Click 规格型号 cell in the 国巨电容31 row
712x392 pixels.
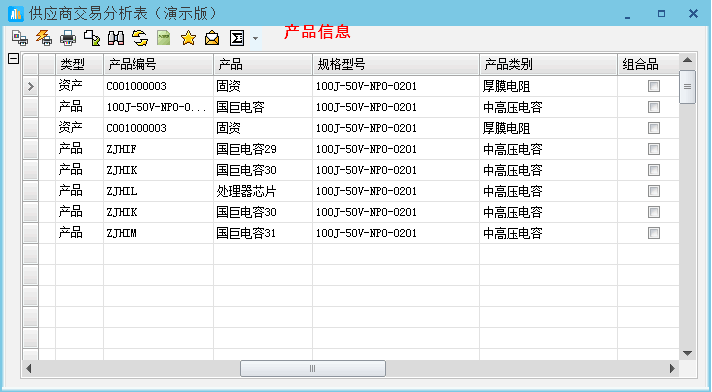[x=396, y=233]
